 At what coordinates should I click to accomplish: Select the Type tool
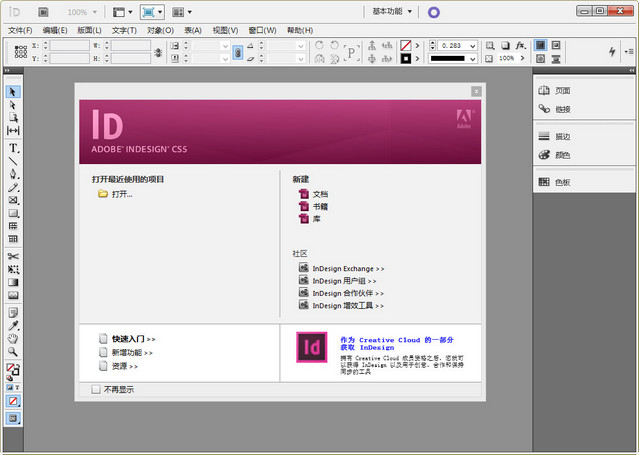point(14,148)
